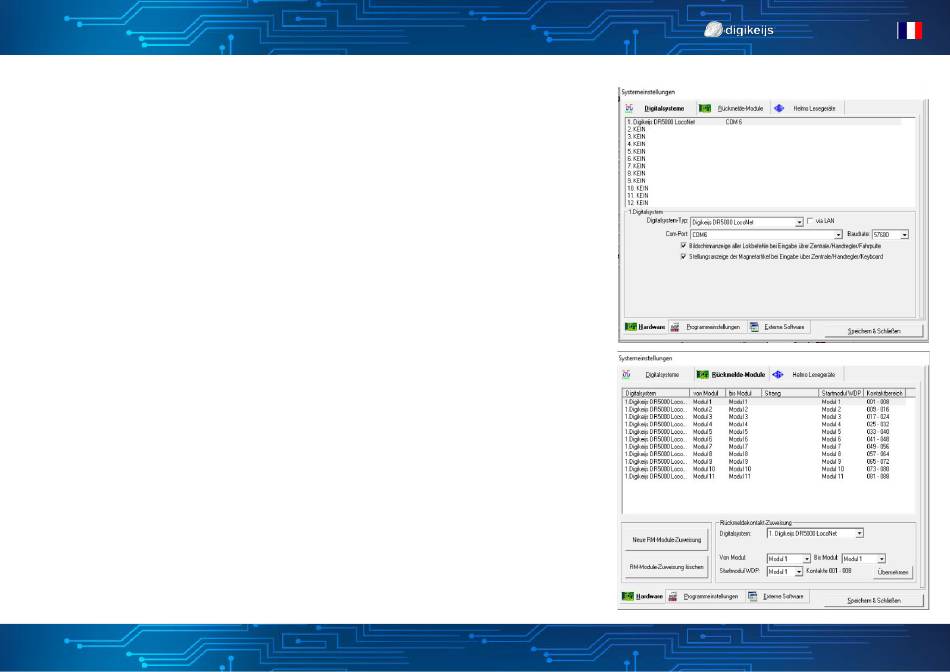Select Digitalsysteme tab in the dialog with the KEIN list
The image size is (950, 672).
point(656,108)
